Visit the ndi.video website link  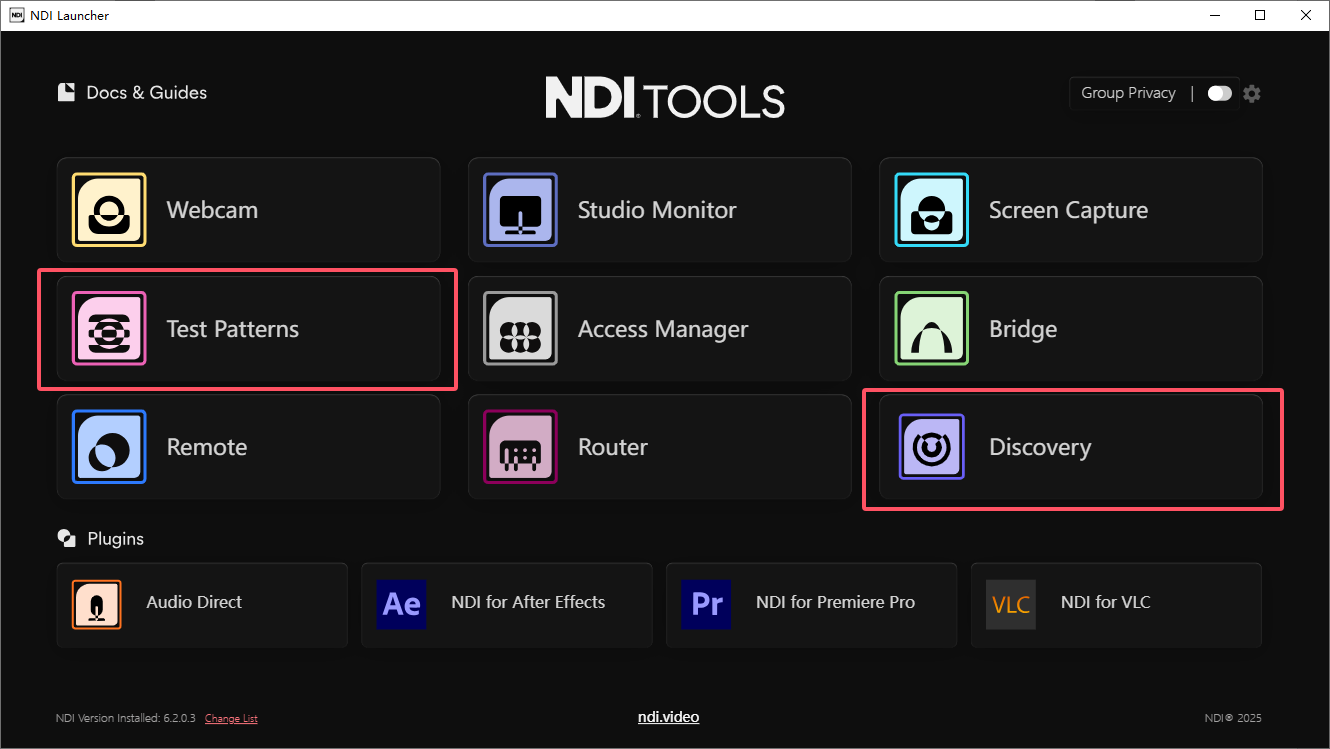(x=668, y=717)
